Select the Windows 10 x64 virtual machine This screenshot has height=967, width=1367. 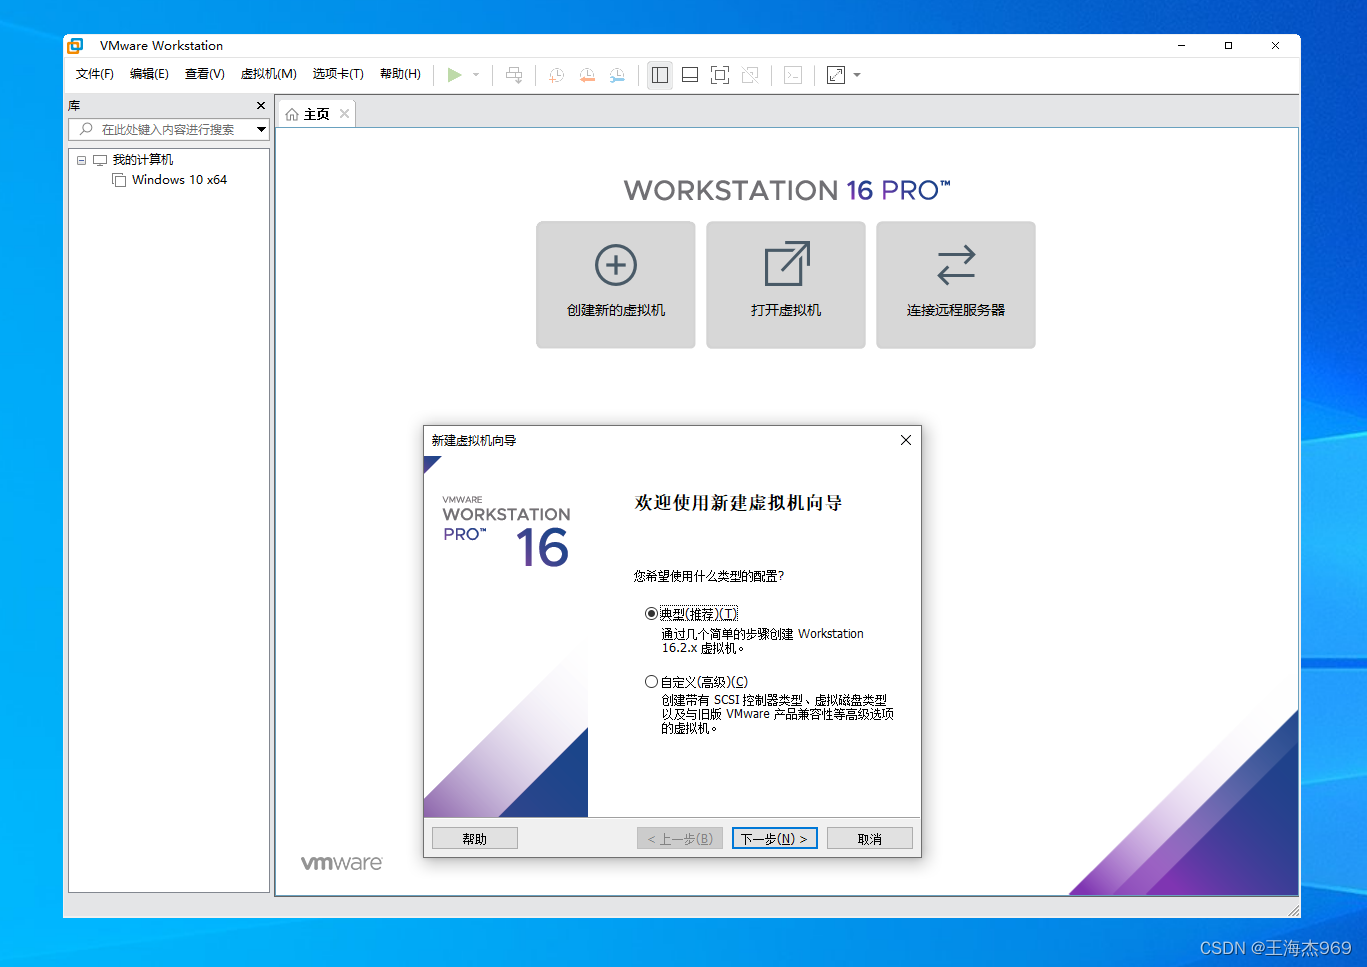coord(179,180)
